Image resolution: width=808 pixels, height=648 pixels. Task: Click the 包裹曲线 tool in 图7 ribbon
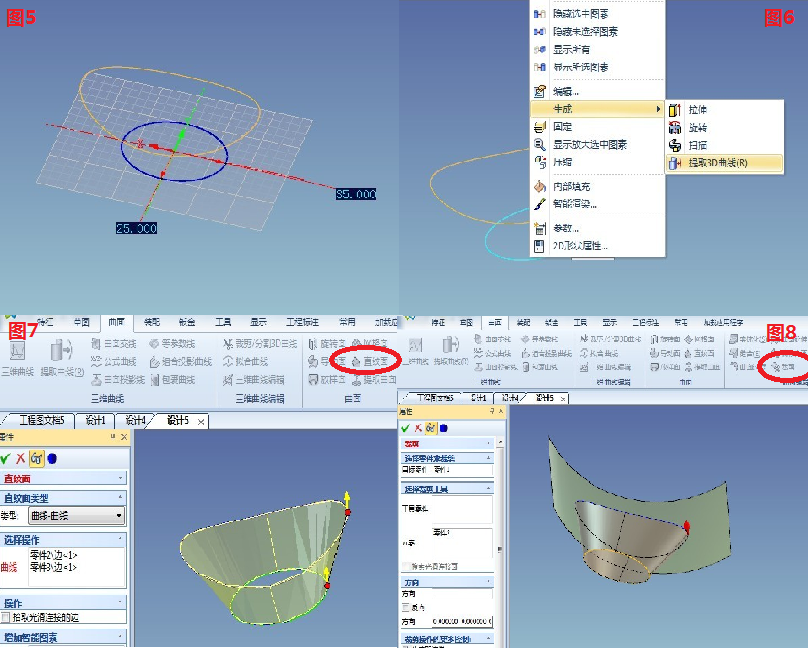(173, 380)
